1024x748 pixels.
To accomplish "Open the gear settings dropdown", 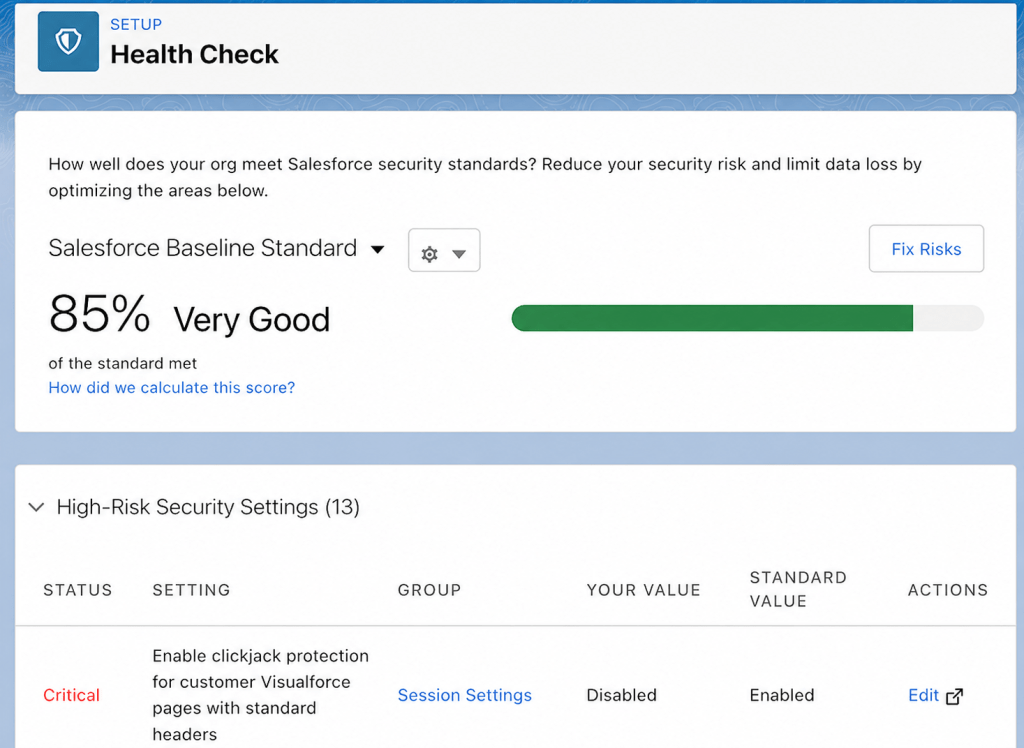I will [x=444, y=250].
